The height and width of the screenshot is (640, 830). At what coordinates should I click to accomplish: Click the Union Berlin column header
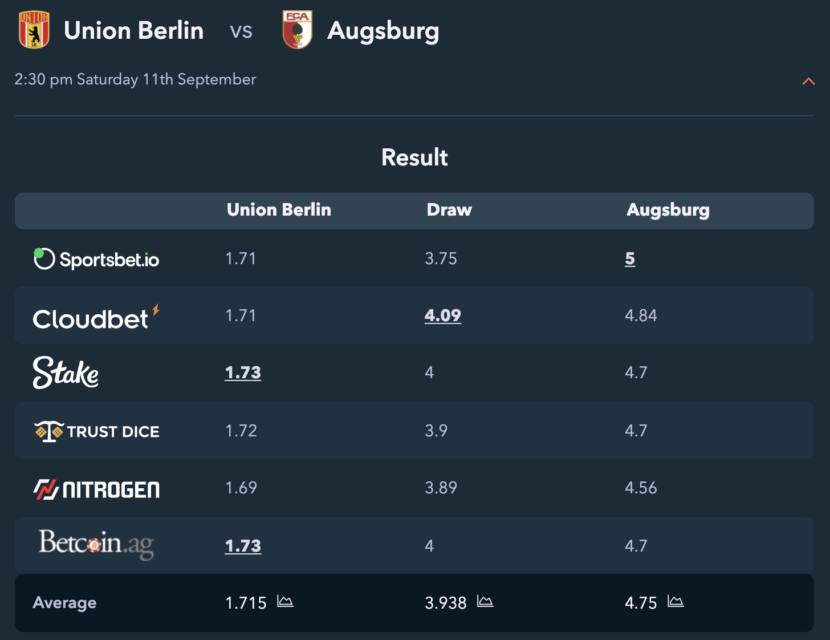pos(279,210)
